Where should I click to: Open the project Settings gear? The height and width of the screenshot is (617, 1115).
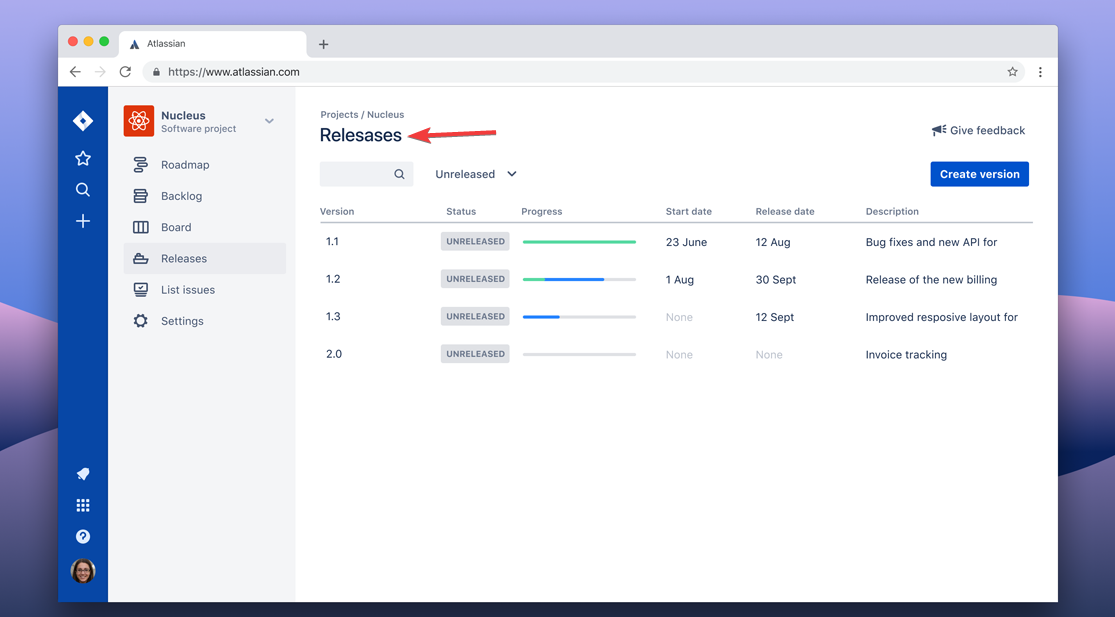pyautogui.click(x=140, y=320)
